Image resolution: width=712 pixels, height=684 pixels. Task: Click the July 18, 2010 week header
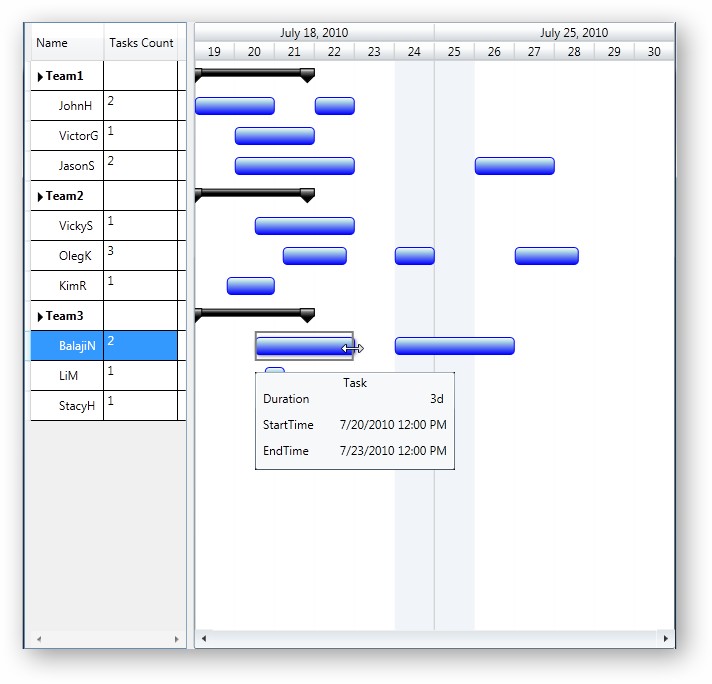click(314, 33)
